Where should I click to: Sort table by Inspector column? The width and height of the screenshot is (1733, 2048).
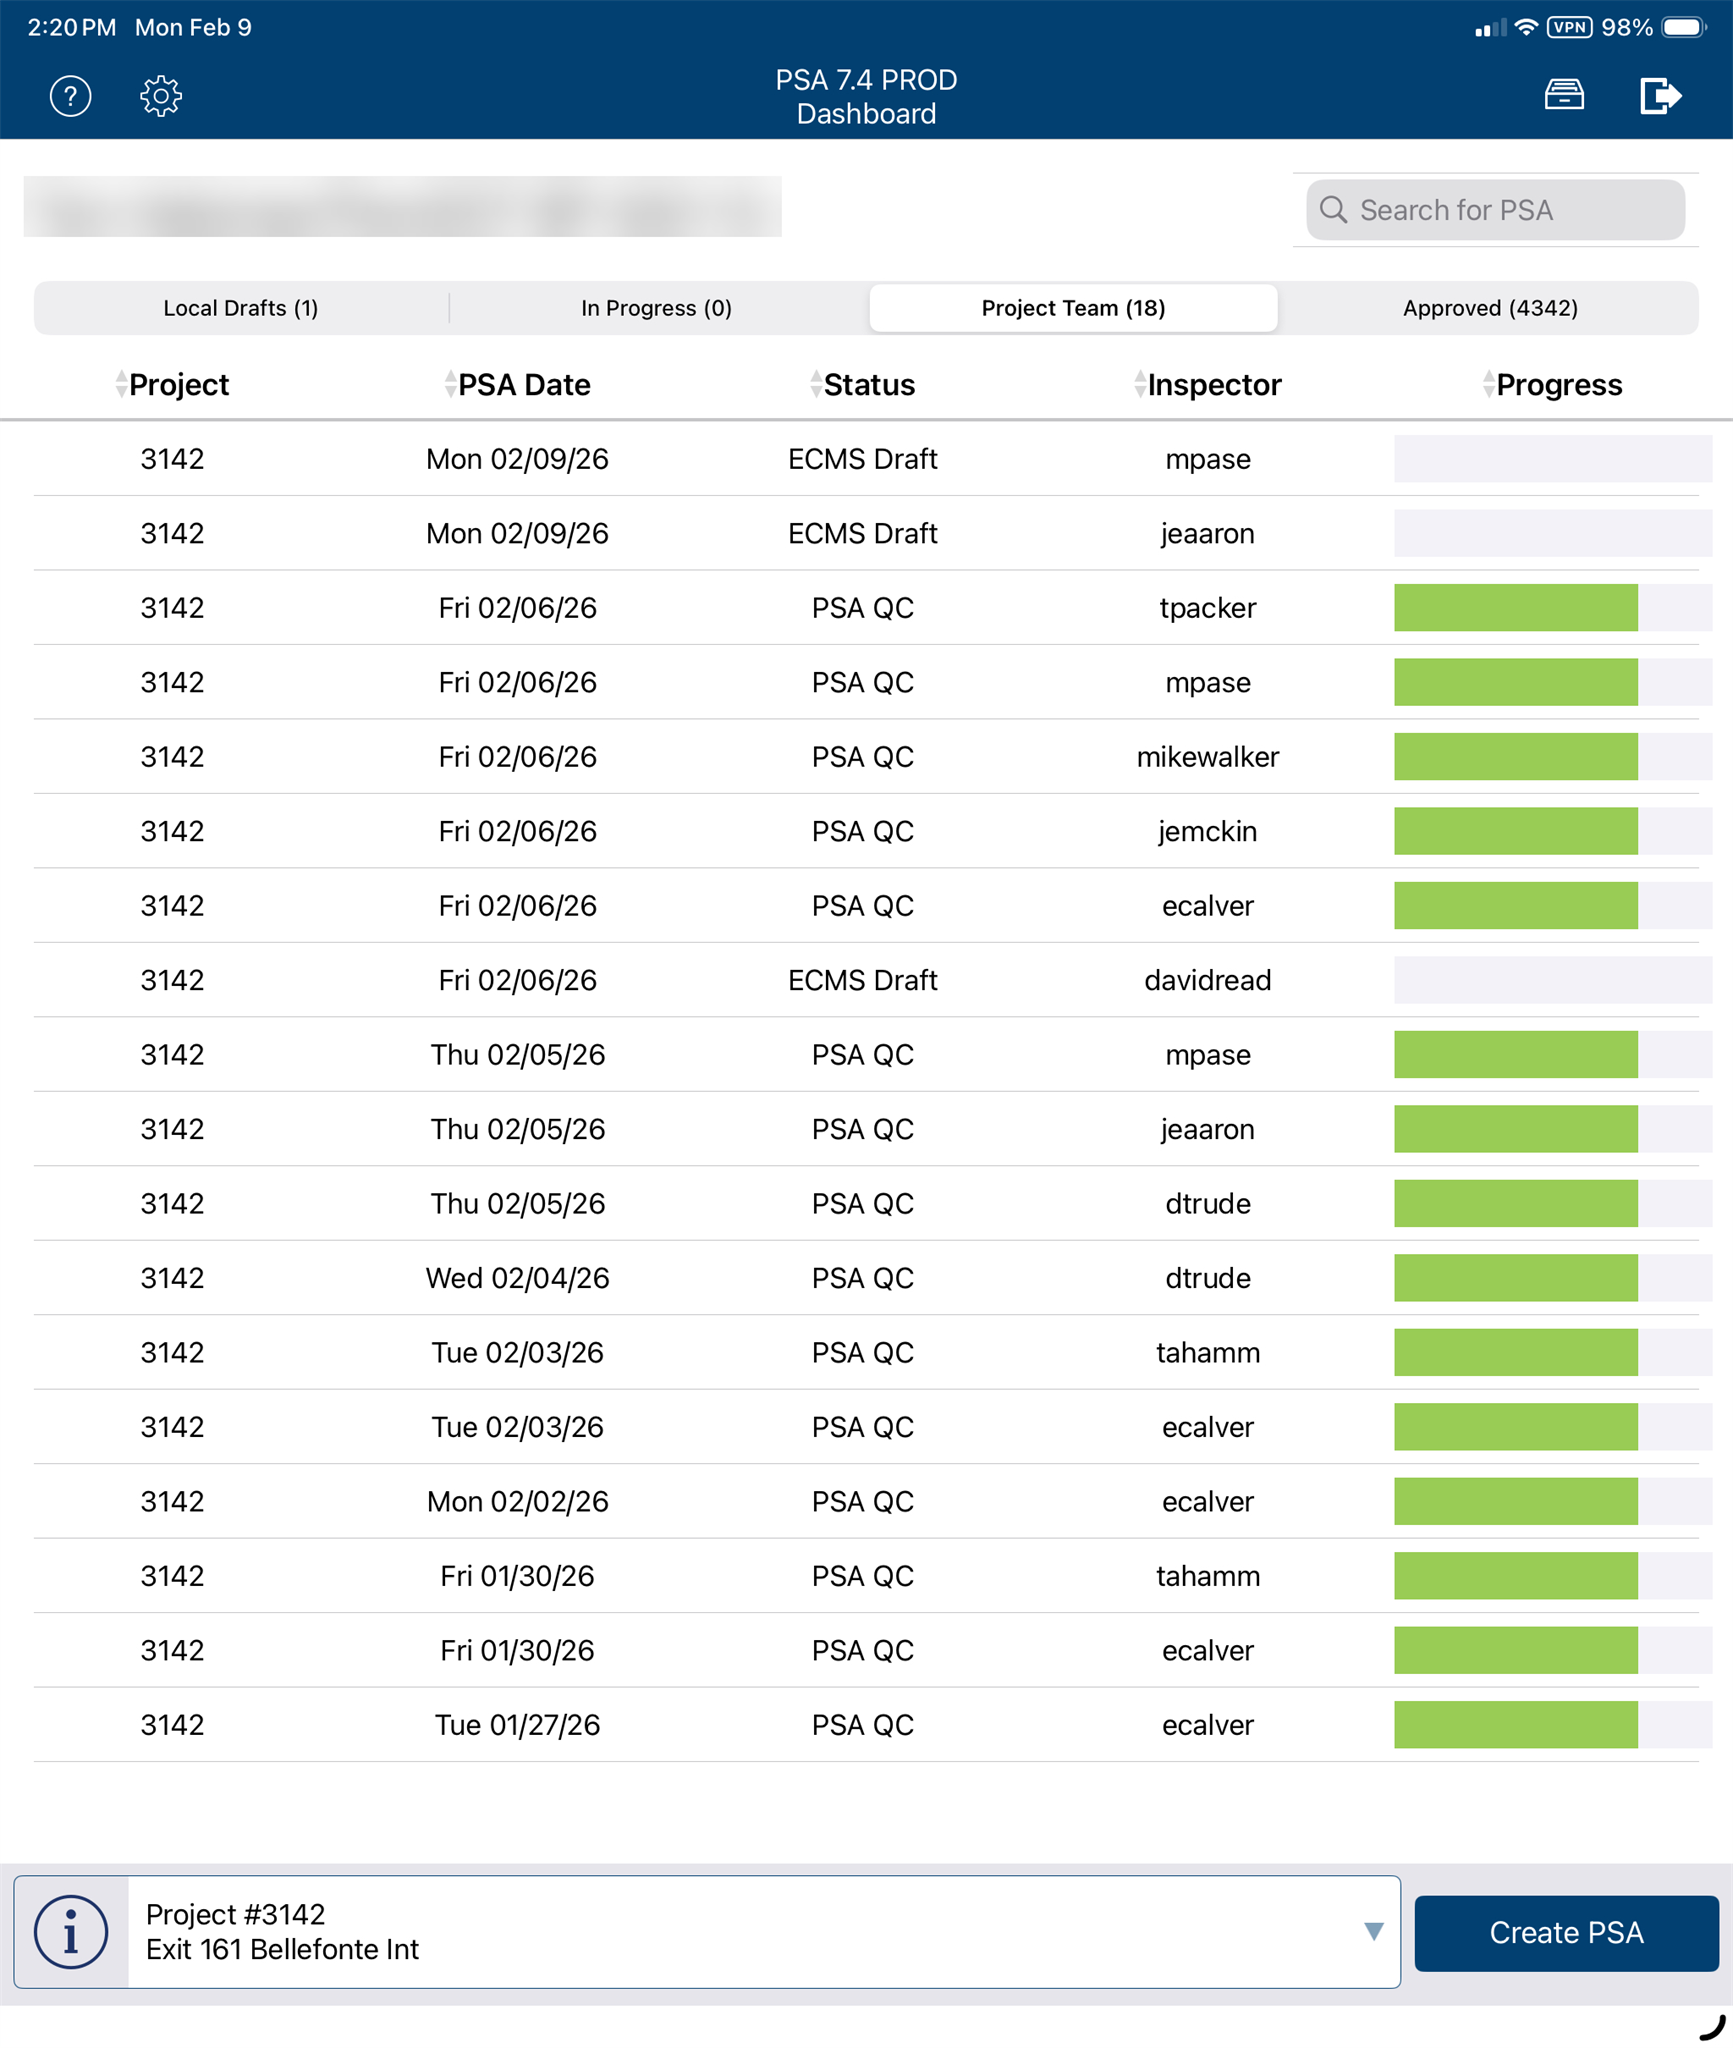tap(1207, 384)
